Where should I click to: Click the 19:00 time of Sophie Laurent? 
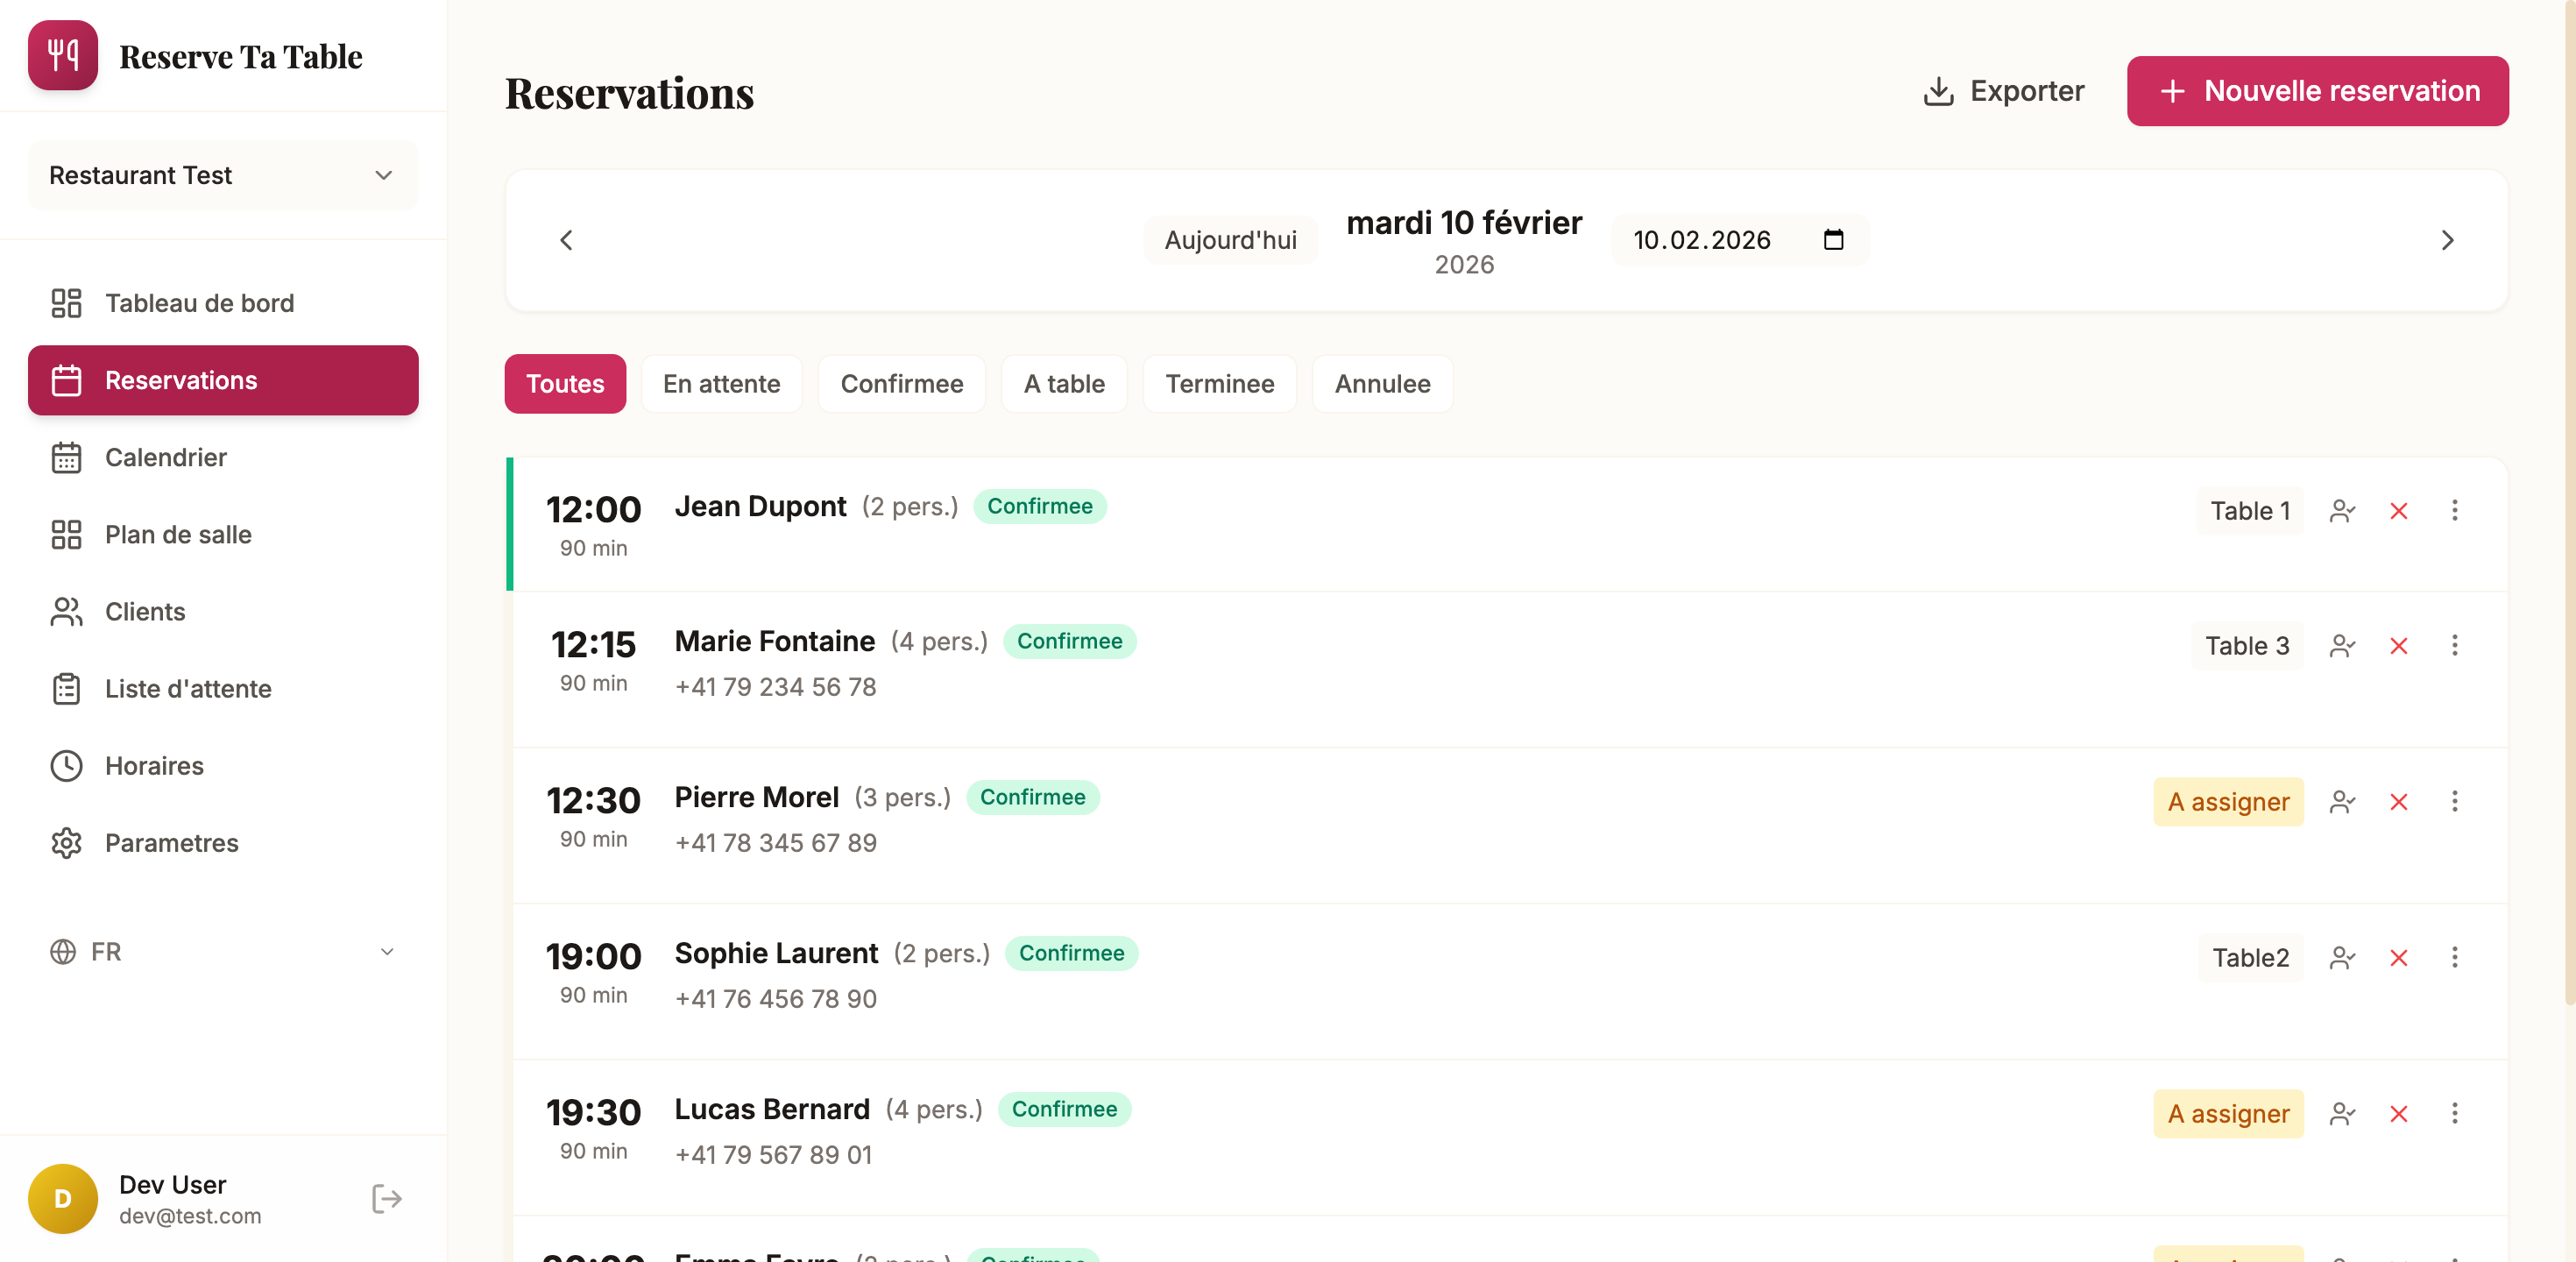(593, 957)
